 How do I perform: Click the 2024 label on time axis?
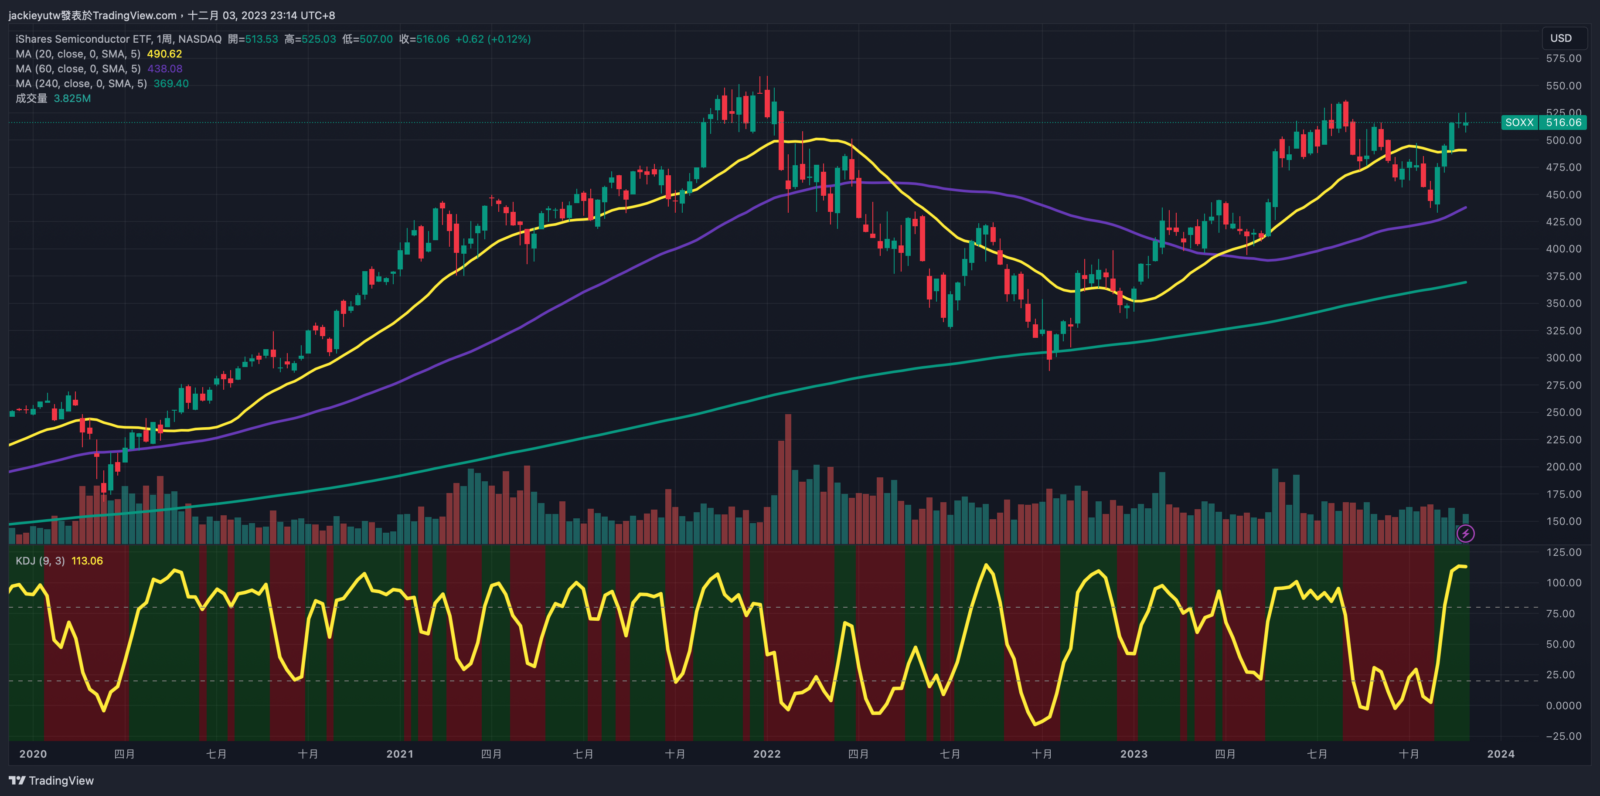tap(1500, 754)
